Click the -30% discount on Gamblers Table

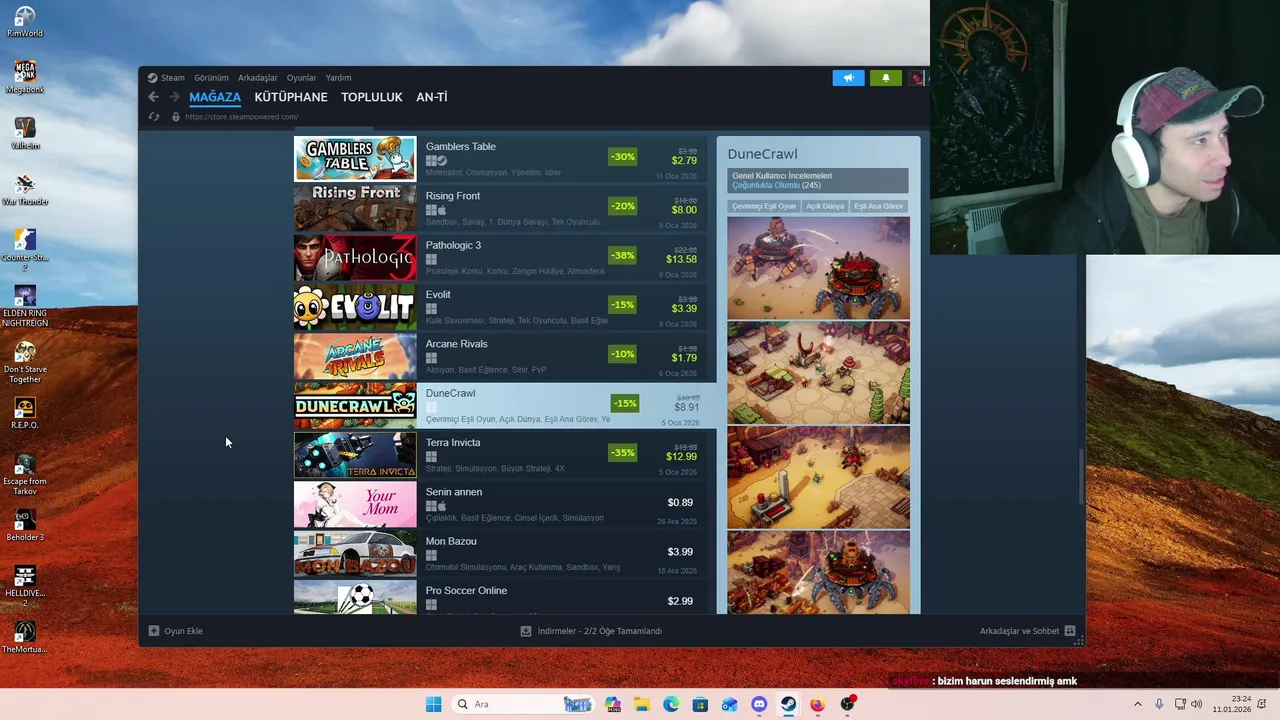pos(622,157)
